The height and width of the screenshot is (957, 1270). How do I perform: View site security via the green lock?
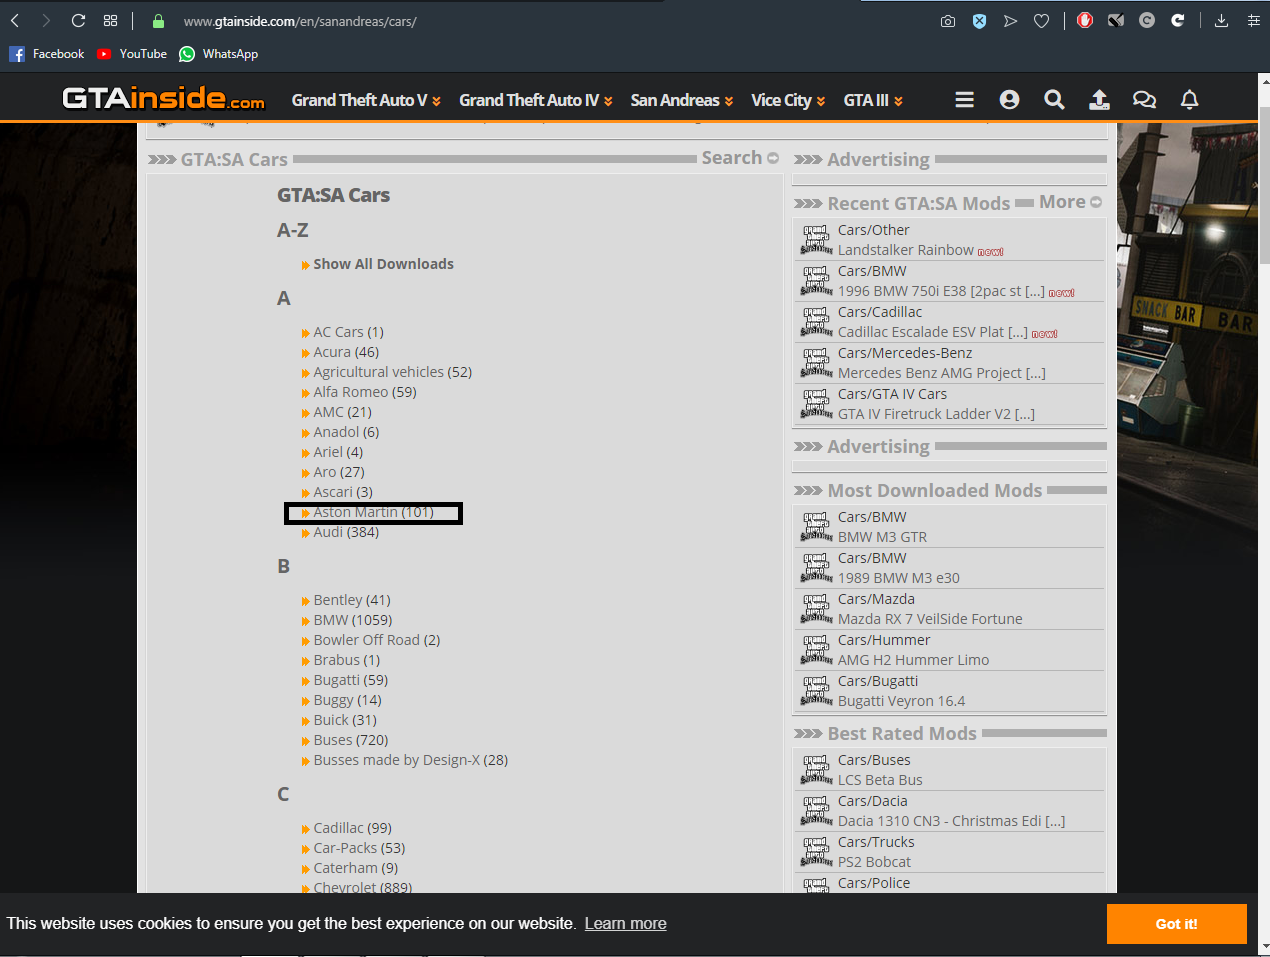click(158, 21)
